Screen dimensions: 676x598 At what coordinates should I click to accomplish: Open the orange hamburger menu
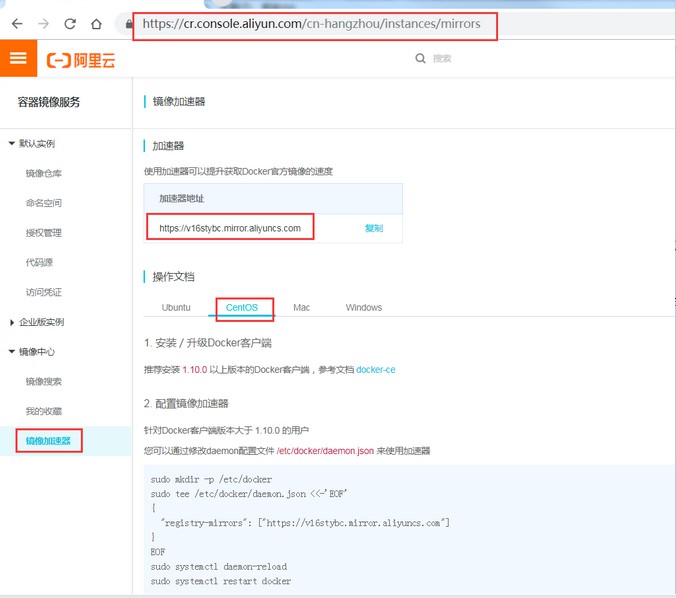pos(18,58)
